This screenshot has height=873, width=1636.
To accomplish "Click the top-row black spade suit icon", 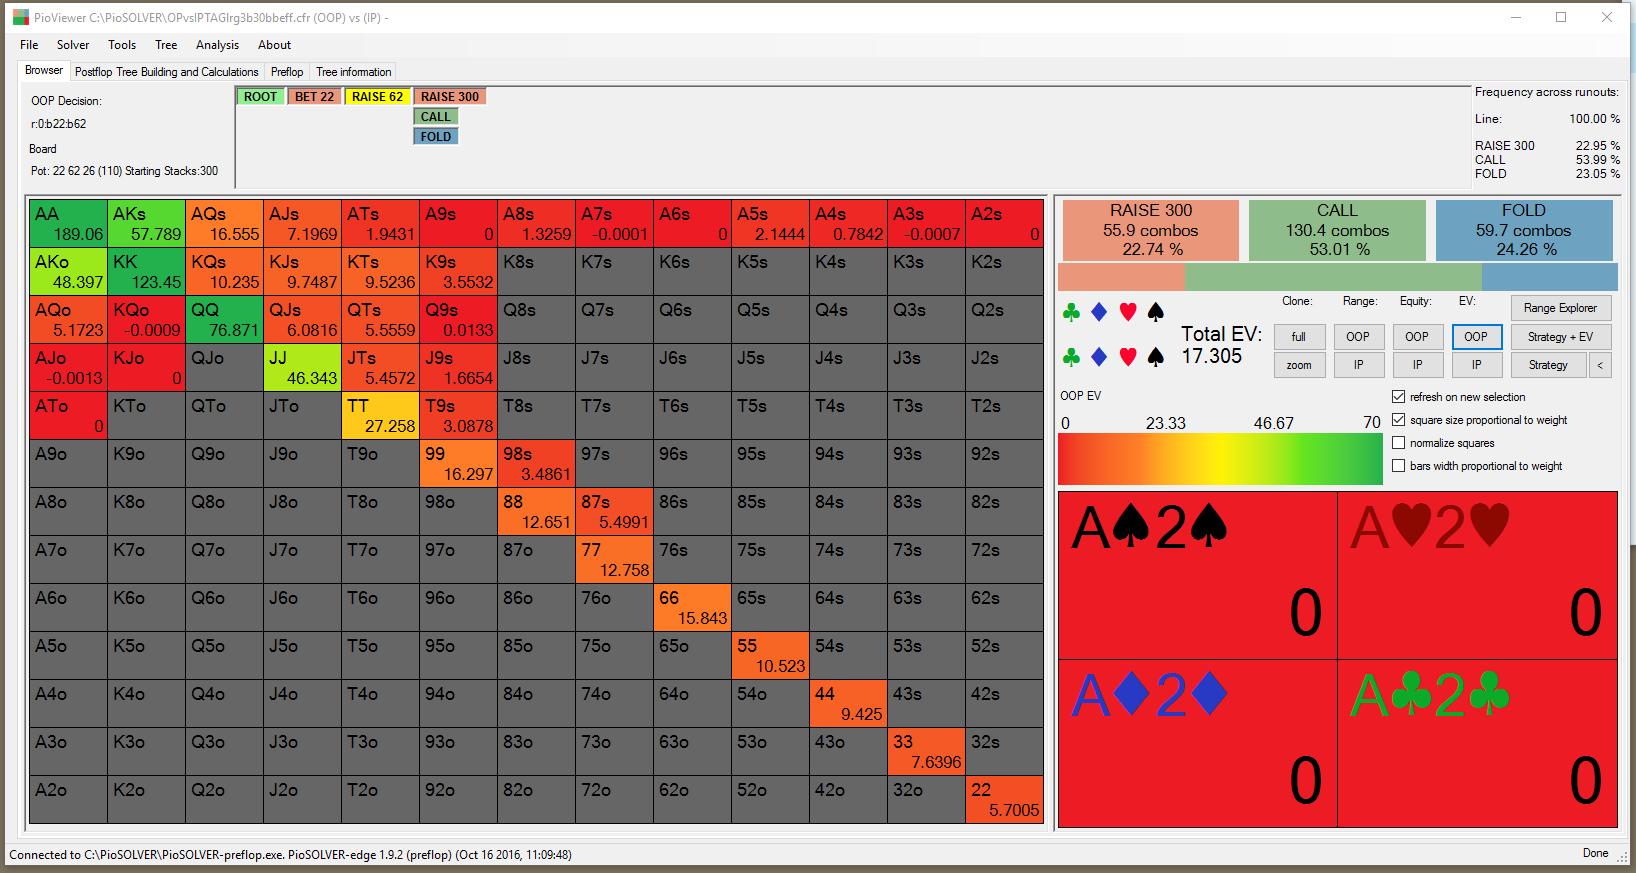I will pyautogui.click(x=1156, y=313).
